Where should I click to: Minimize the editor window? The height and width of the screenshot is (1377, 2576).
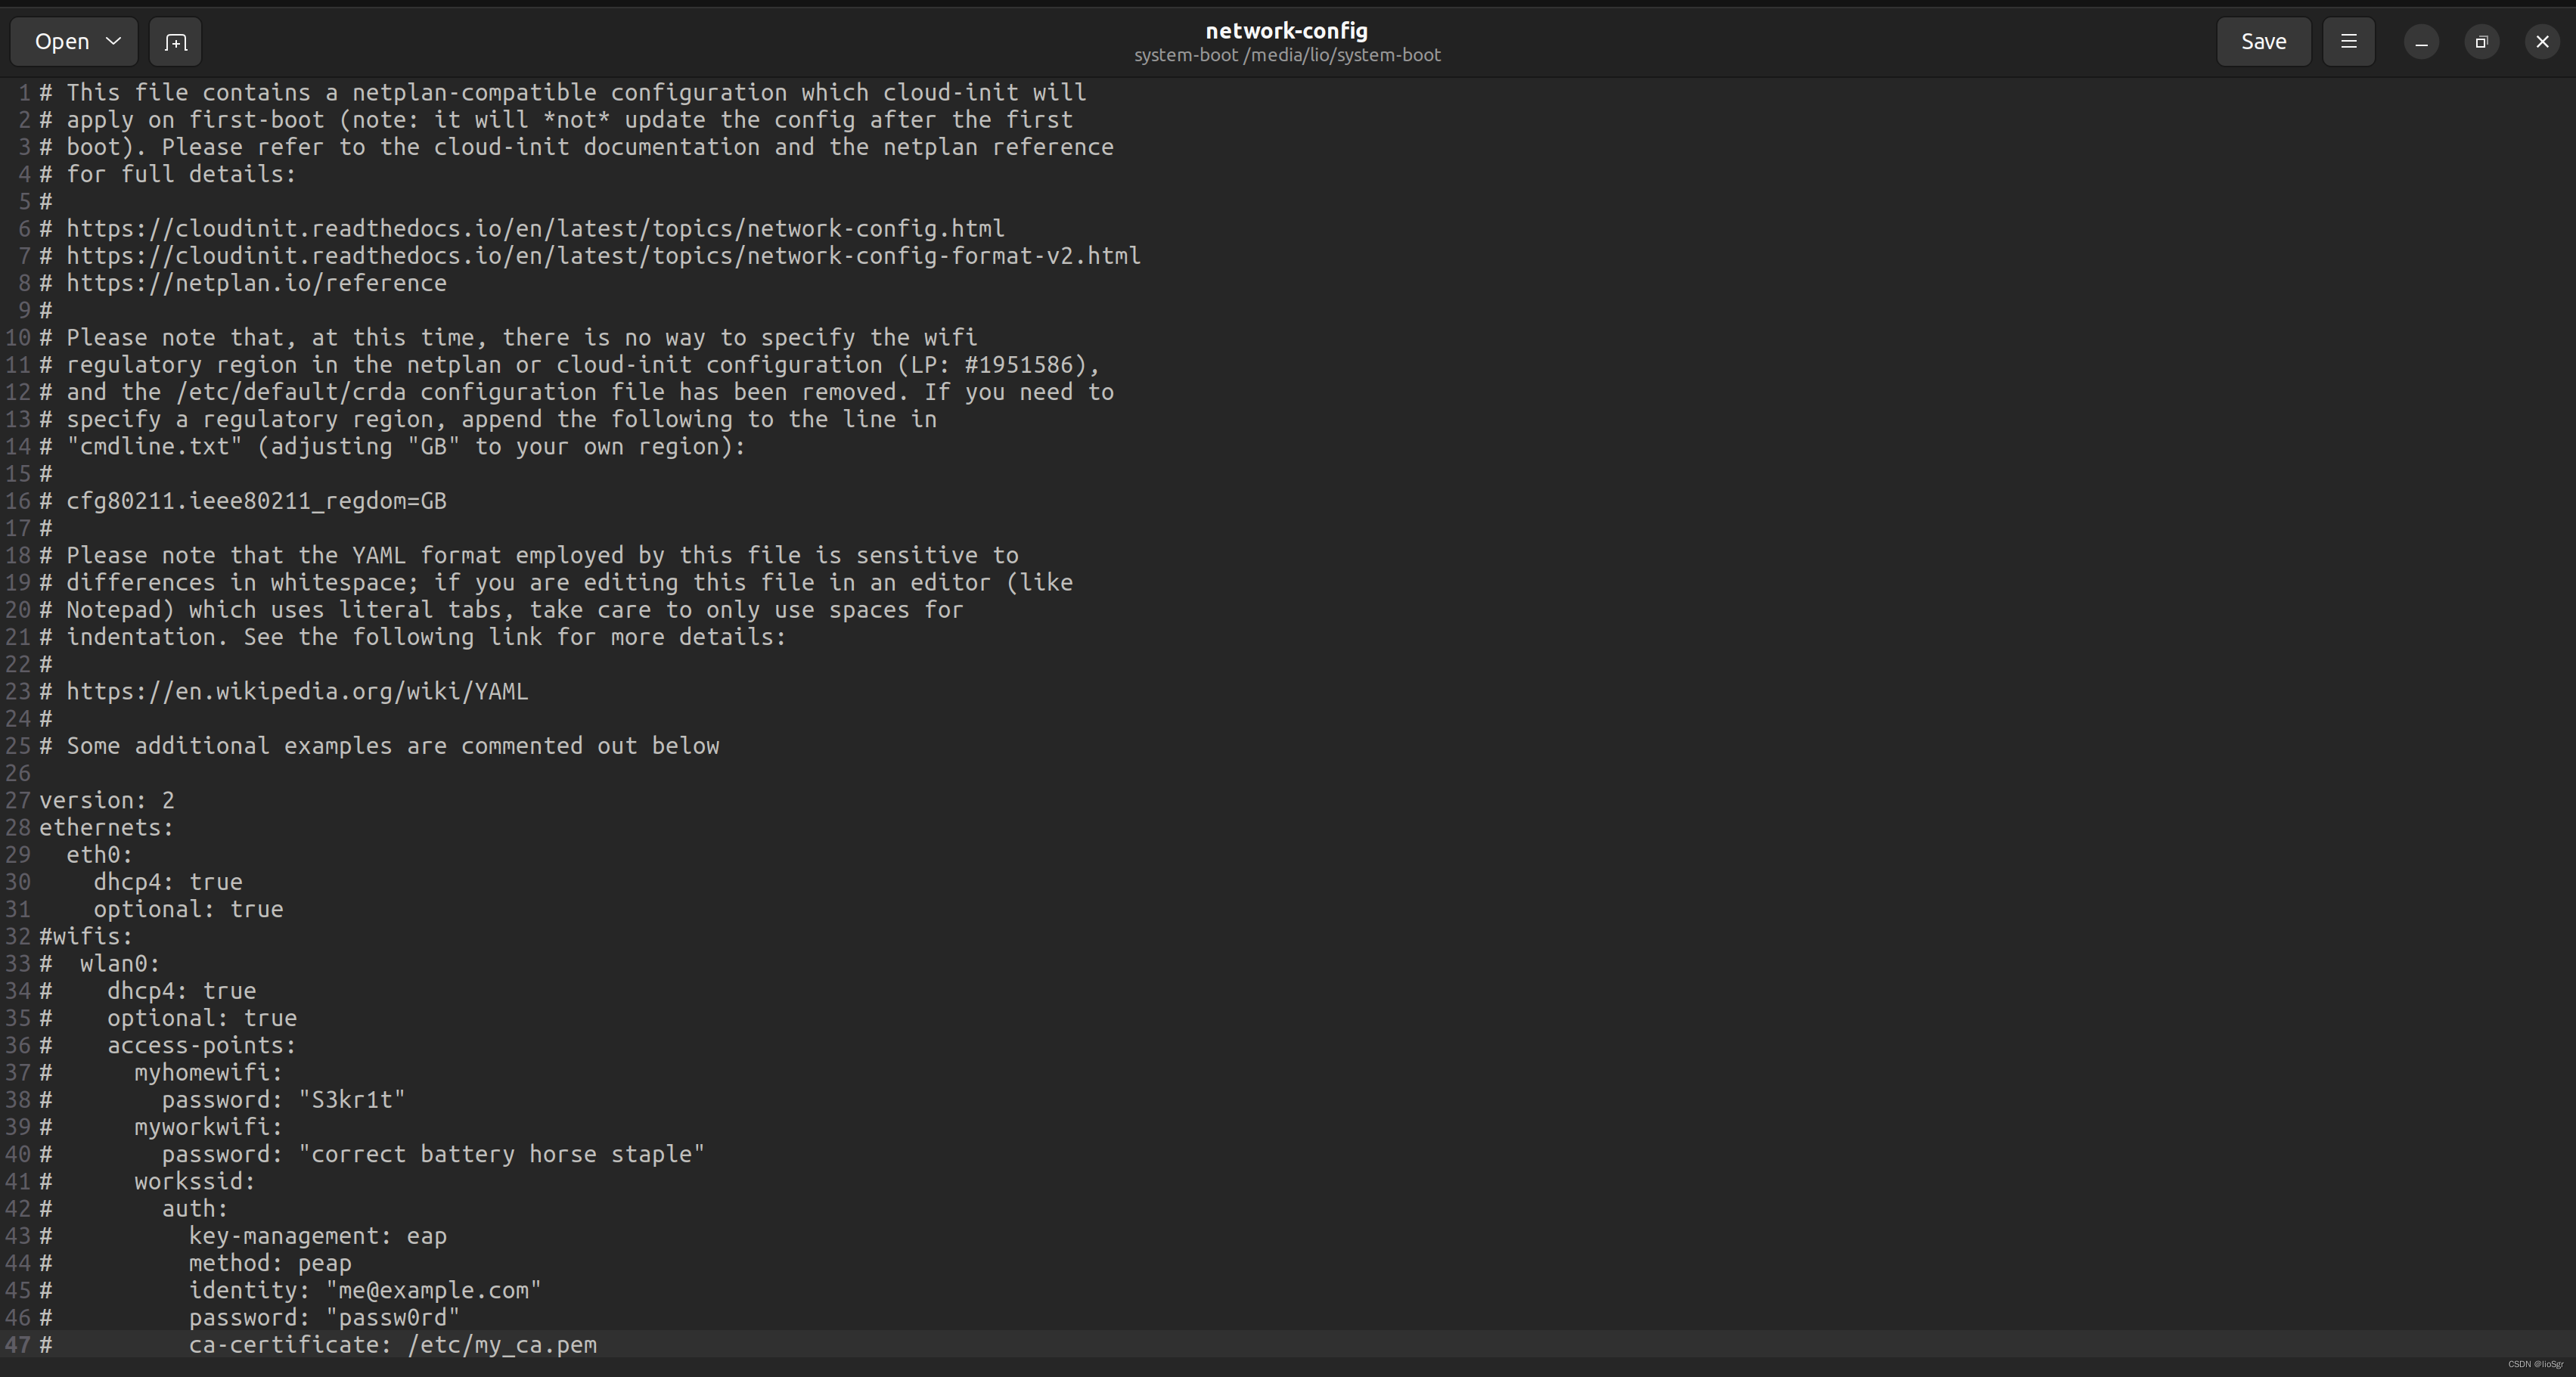coord(2421,42)
